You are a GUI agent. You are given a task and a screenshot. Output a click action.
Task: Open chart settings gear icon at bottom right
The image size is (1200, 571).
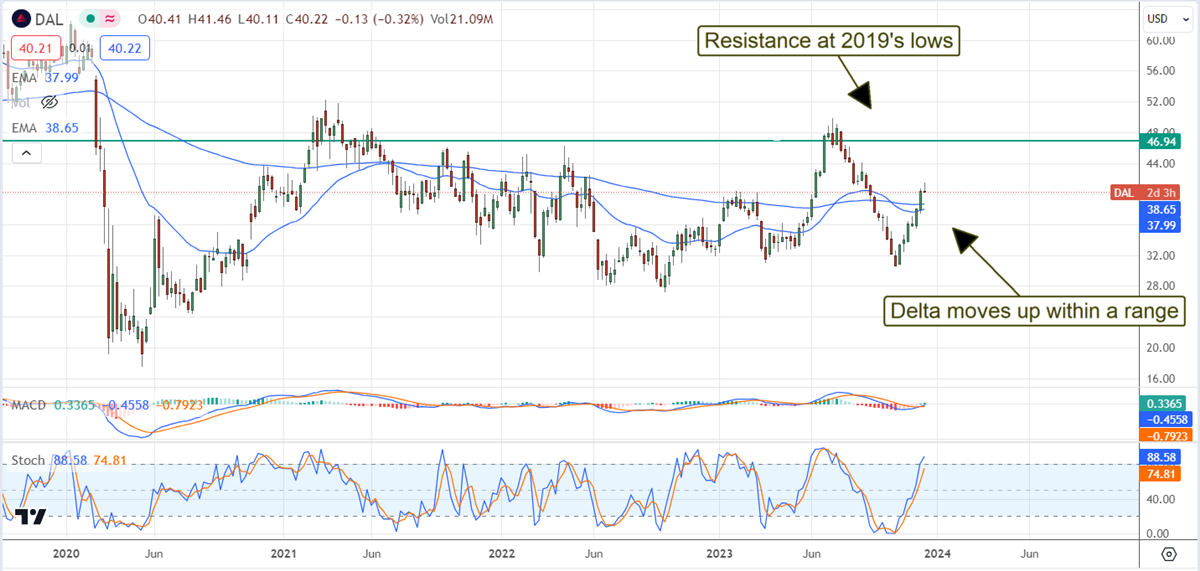pos(1167,553)
